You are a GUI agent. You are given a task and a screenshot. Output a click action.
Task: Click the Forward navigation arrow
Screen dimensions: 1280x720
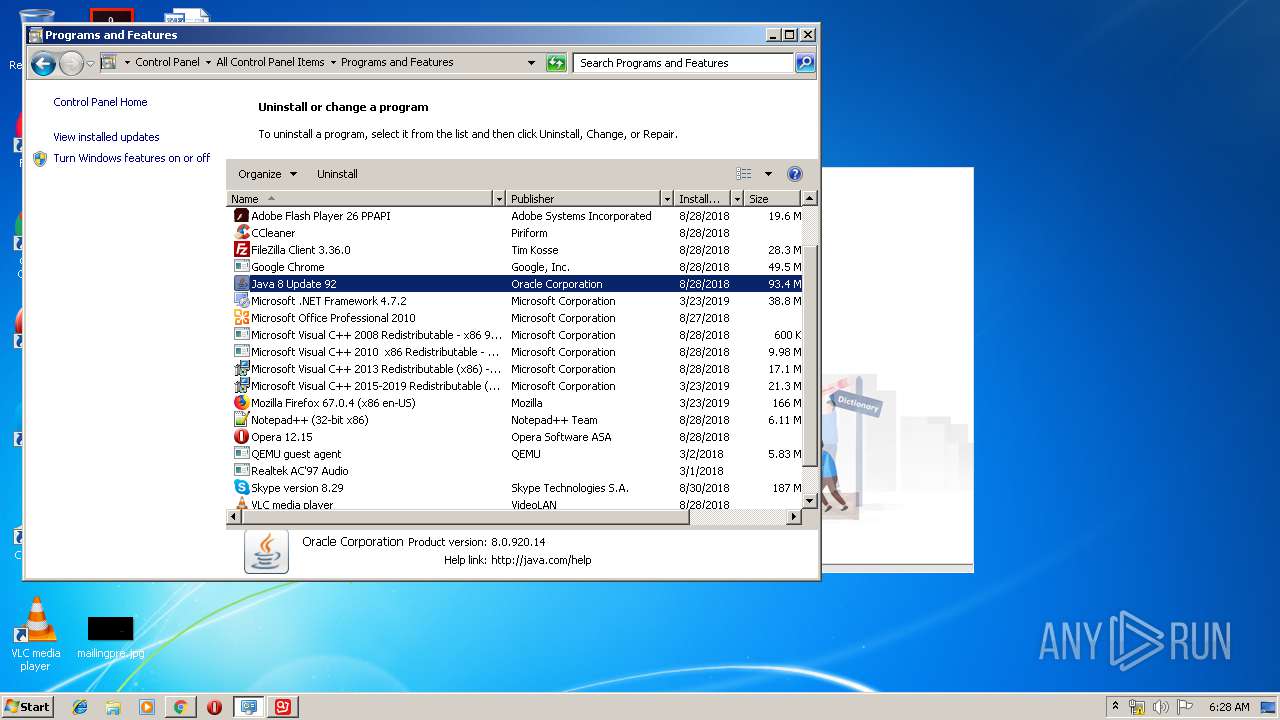click(x=71, y=64)
